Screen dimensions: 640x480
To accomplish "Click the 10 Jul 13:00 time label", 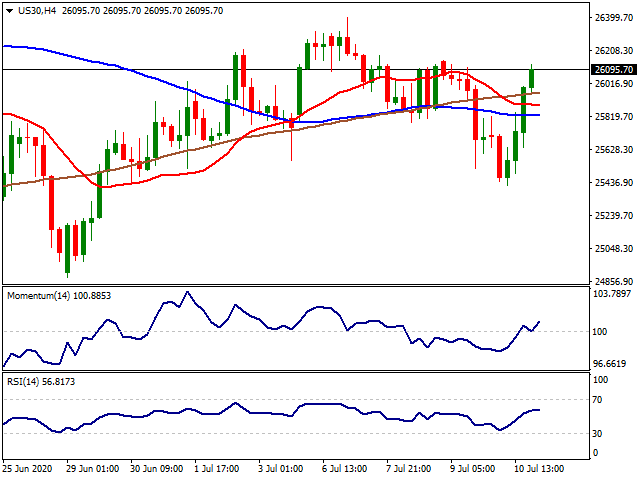I will [539, 469].
